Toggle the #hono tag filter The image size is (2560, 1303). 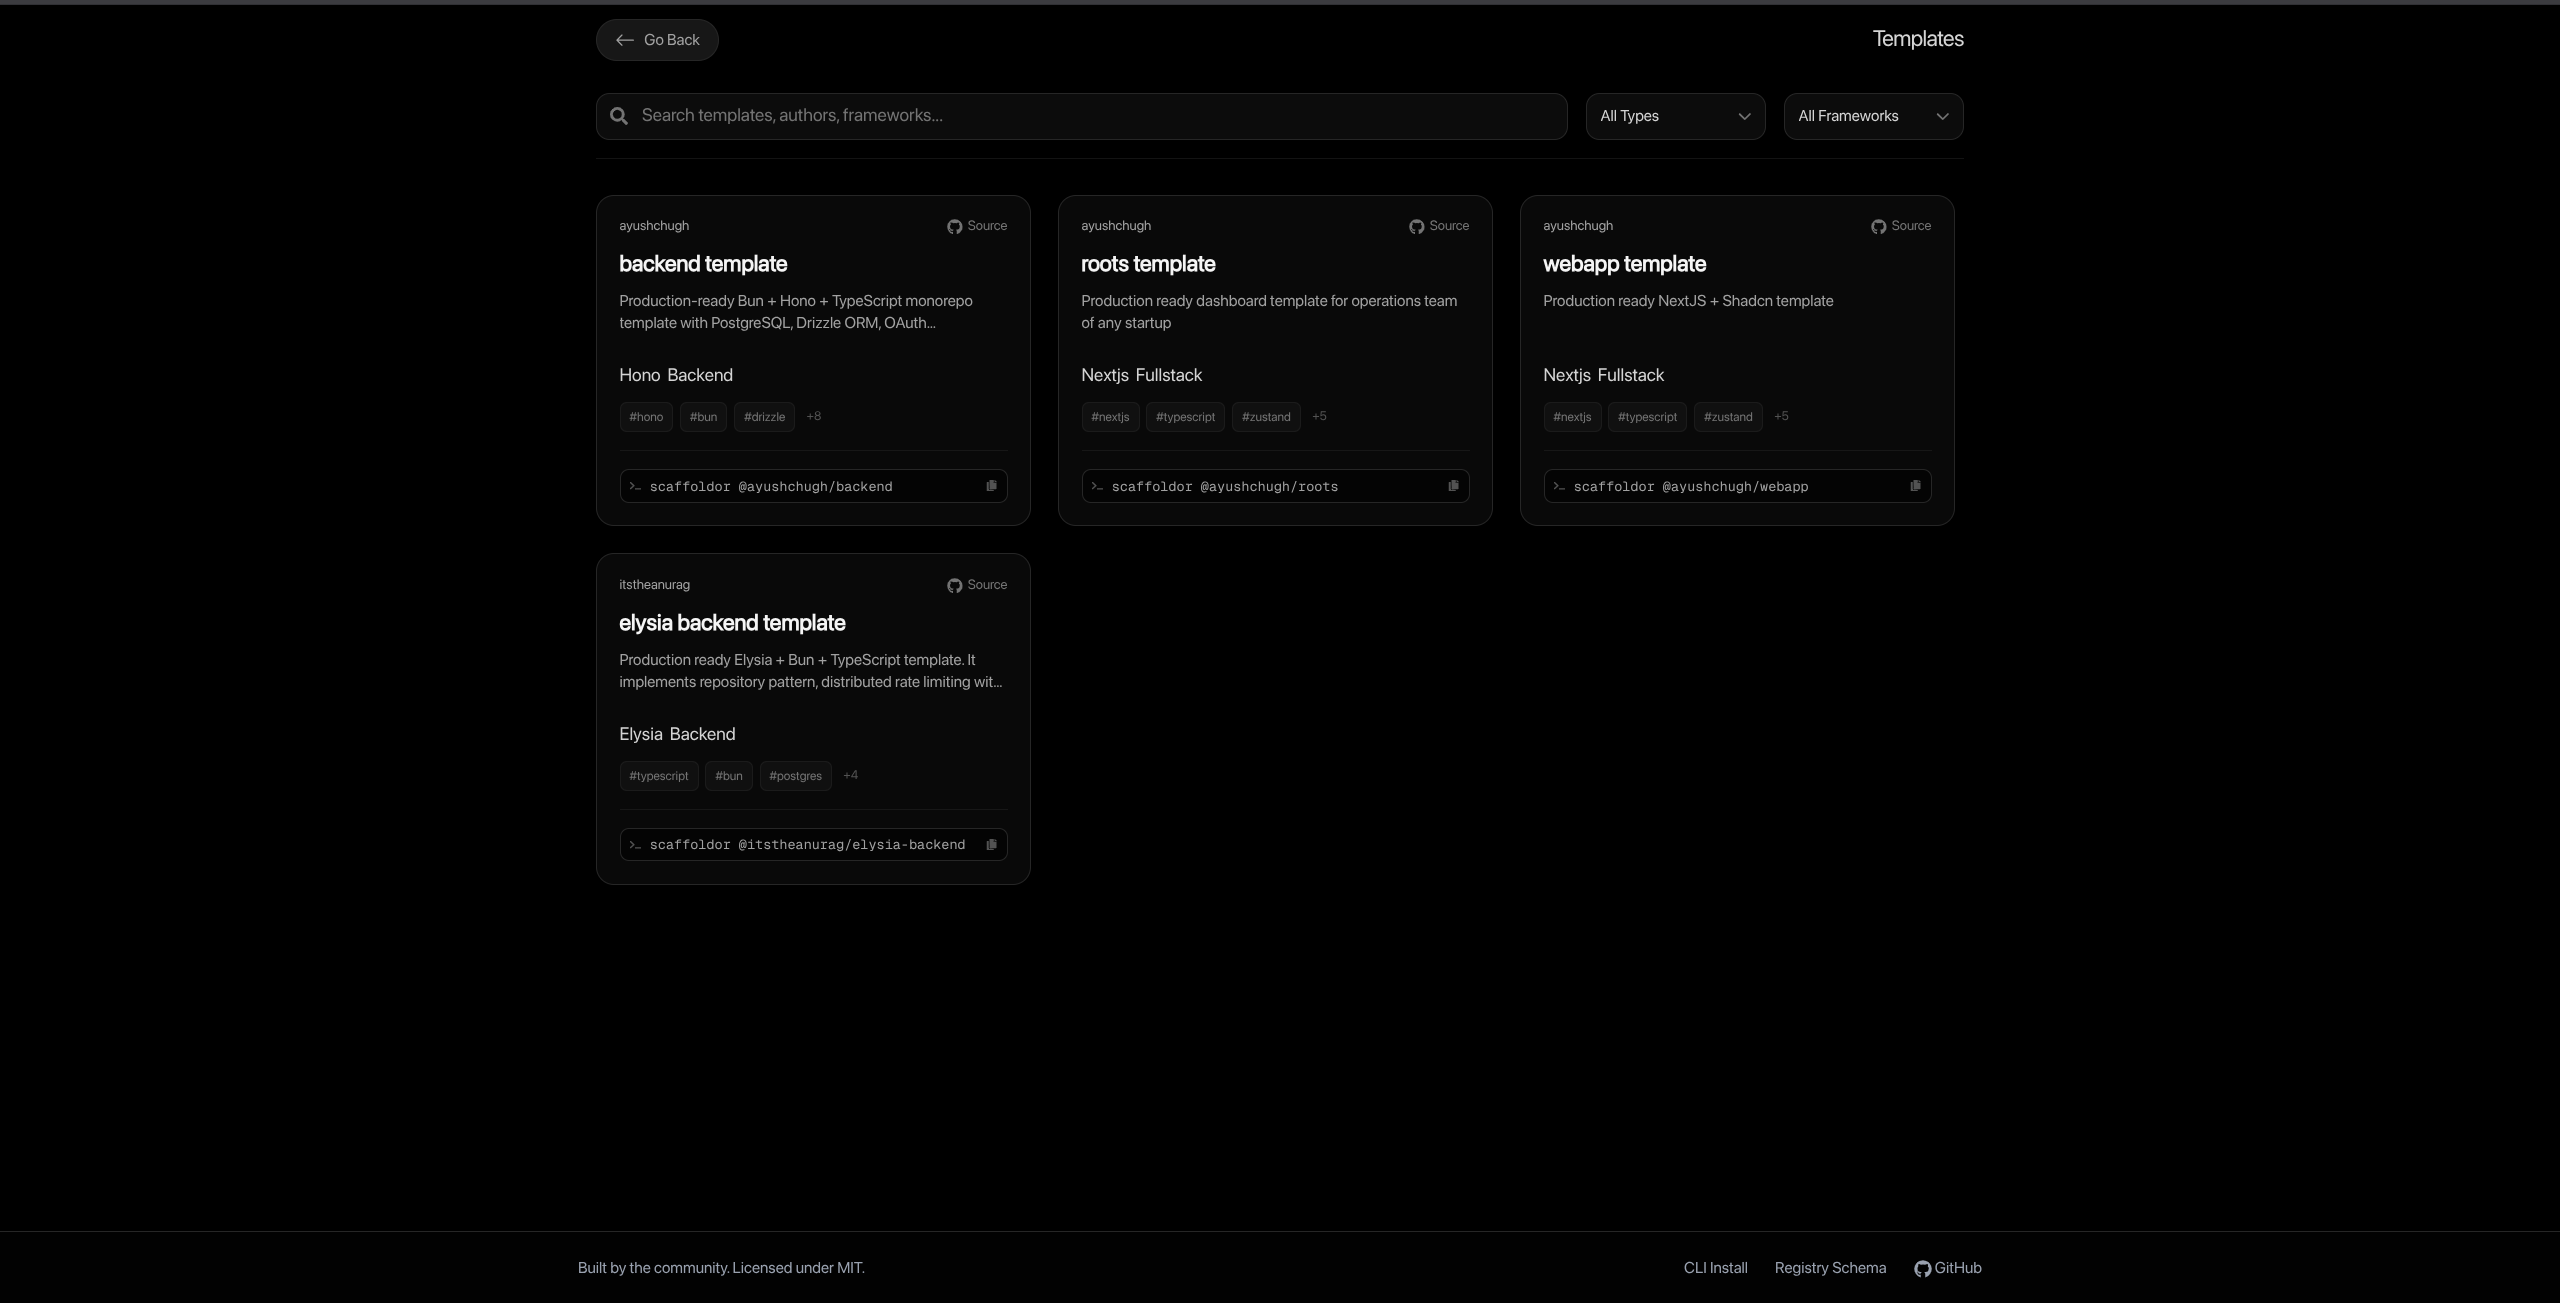click(645, 417)
